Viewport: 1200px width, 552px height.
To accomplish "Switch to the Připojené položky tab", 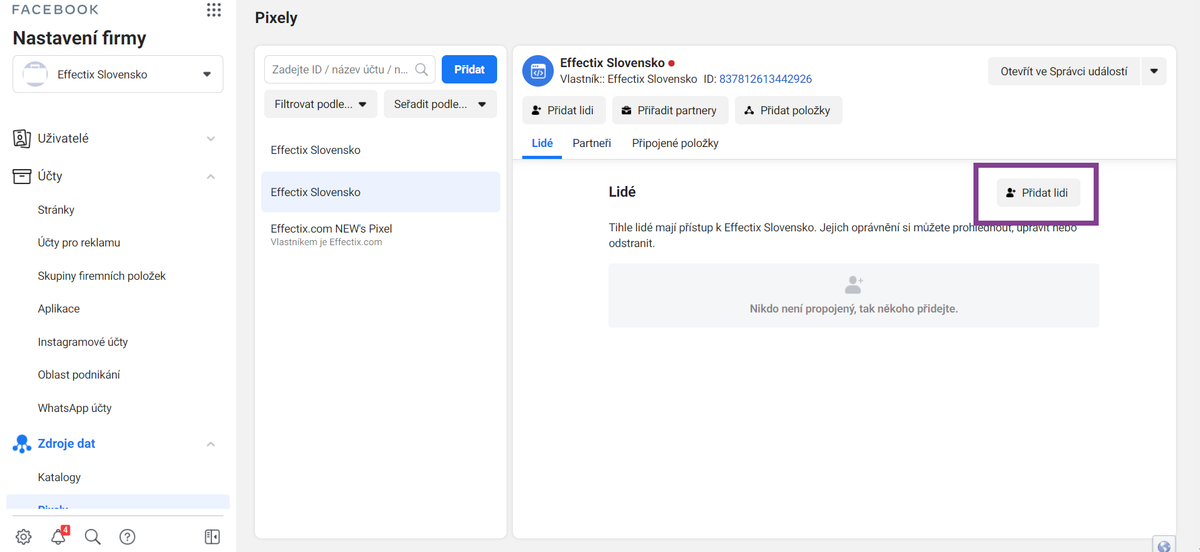I will pos(675,143).
